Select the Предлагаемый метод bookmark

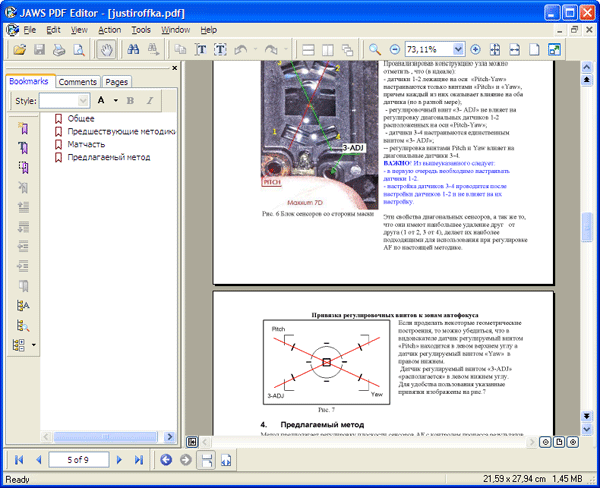click(109, 157)
